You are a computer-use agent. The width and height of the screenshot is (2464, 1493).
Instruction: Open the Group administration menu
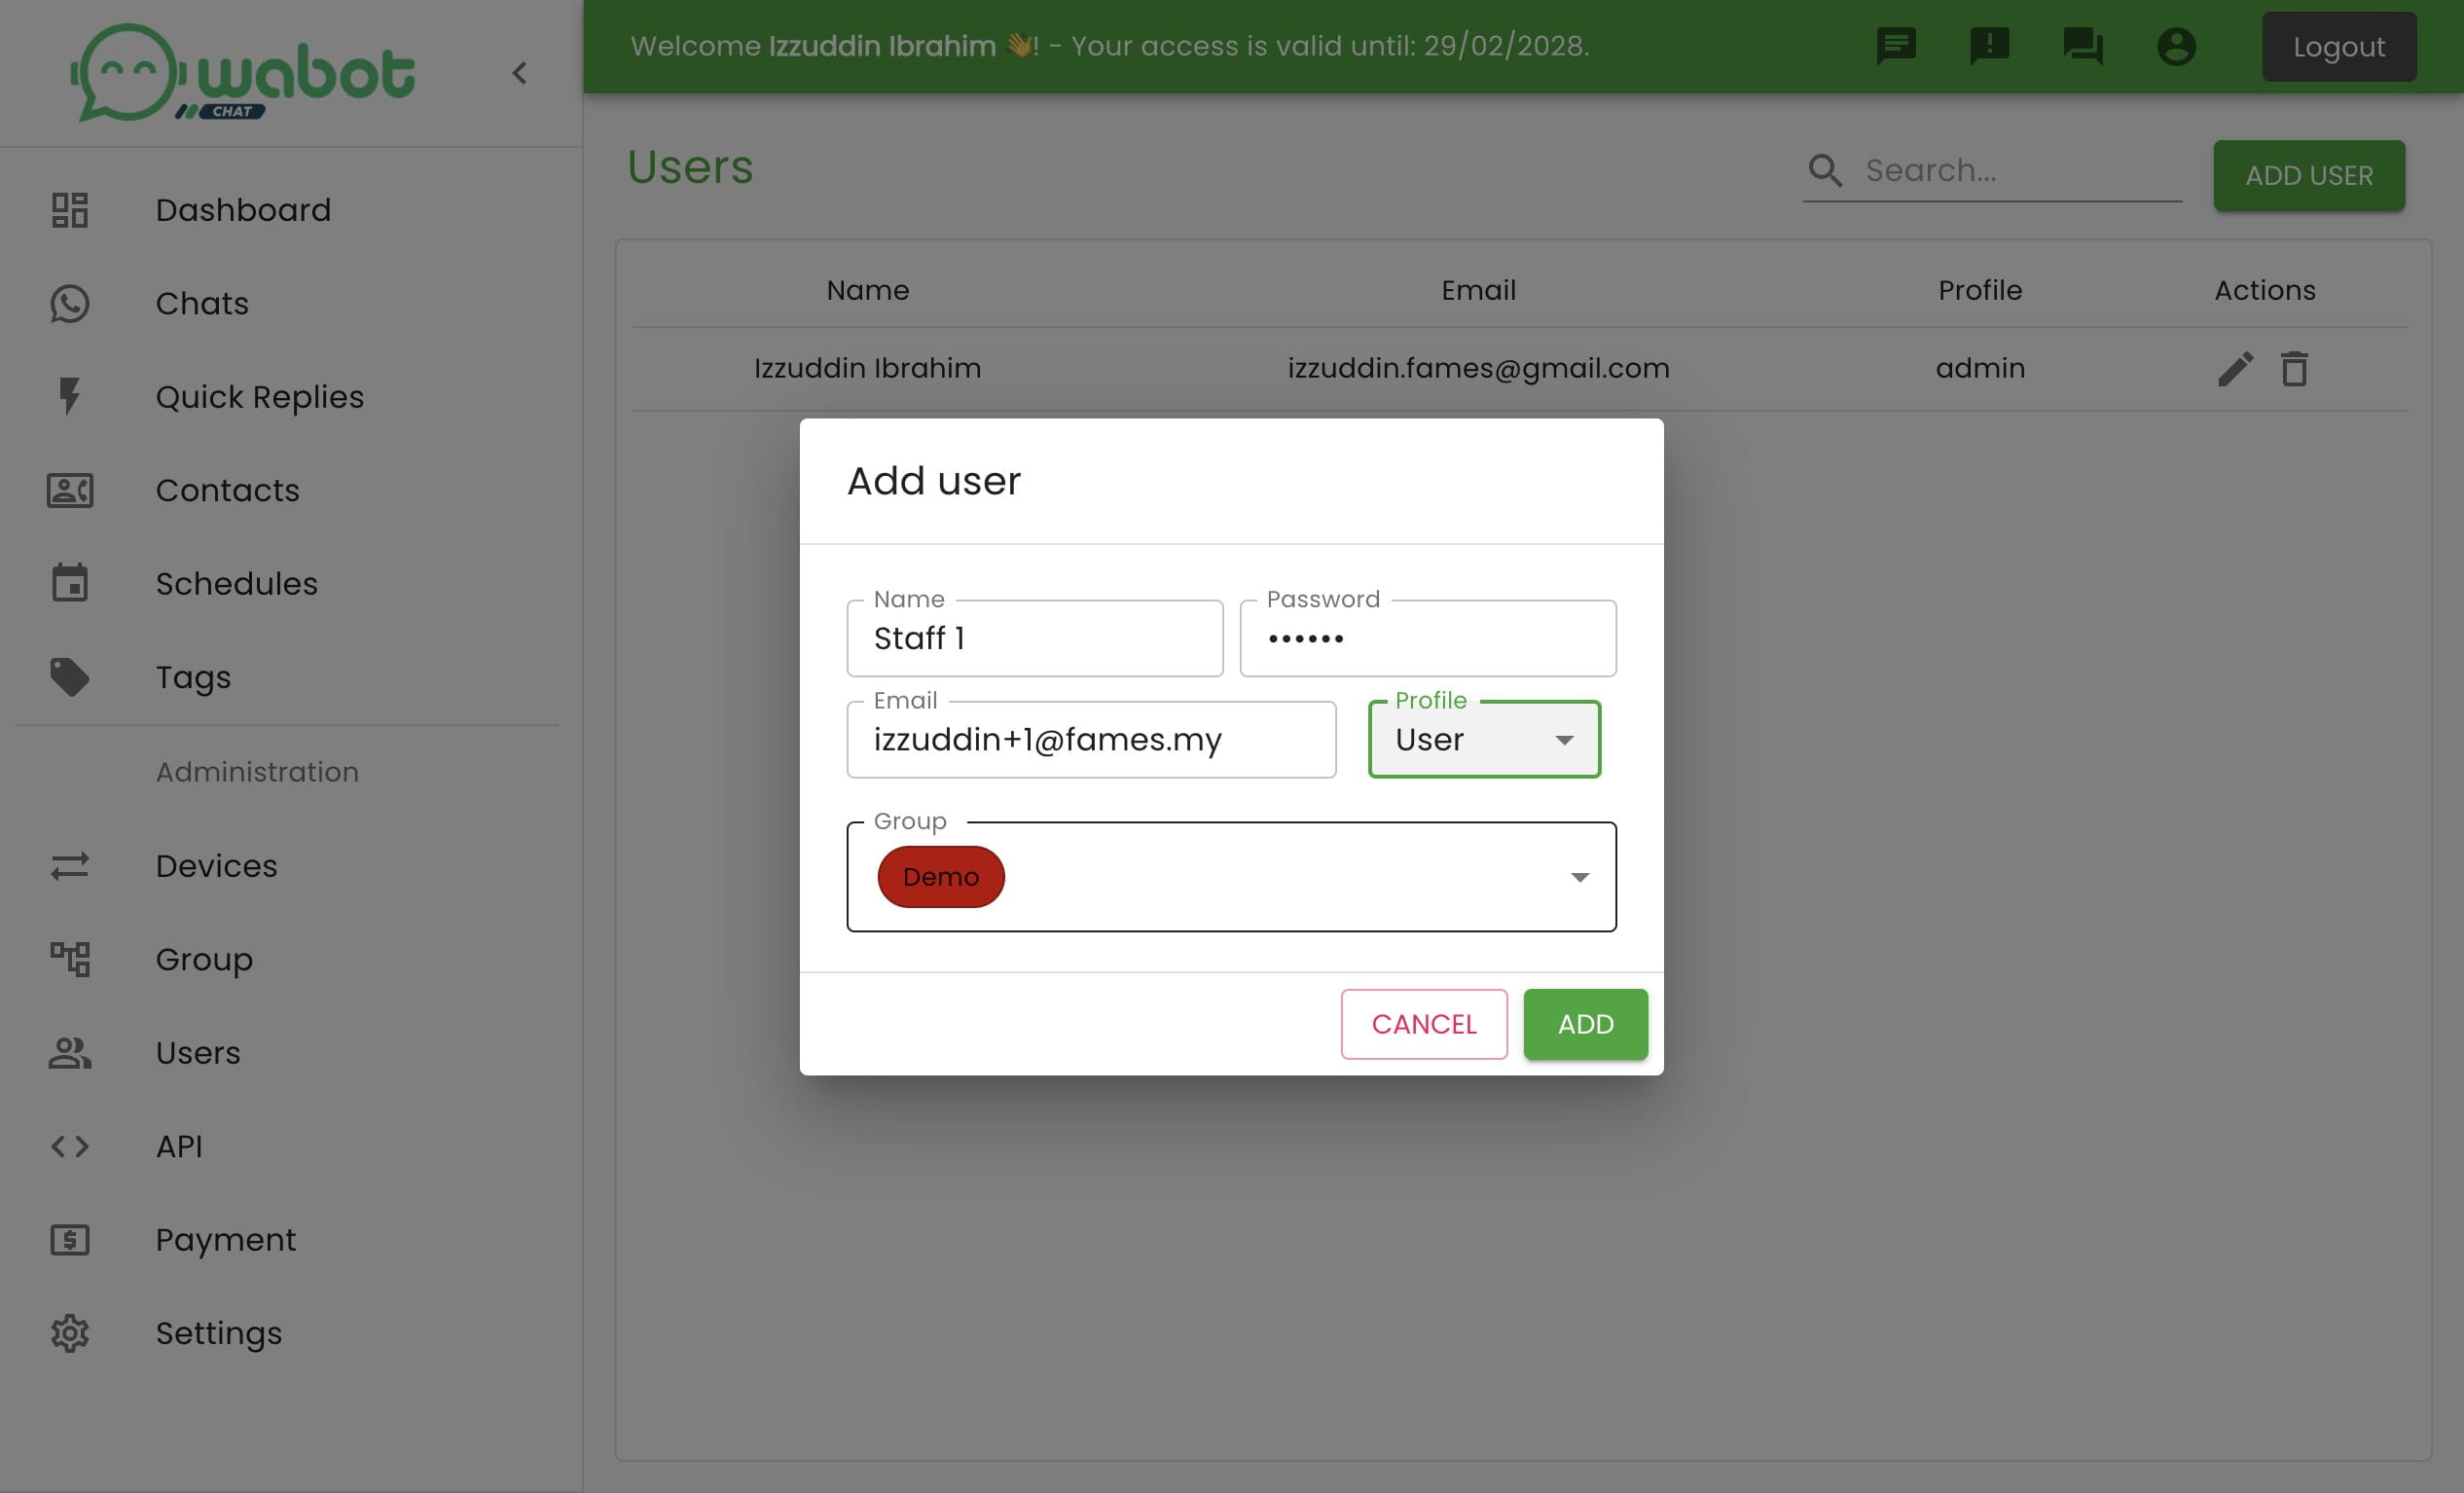click(204, 960)
